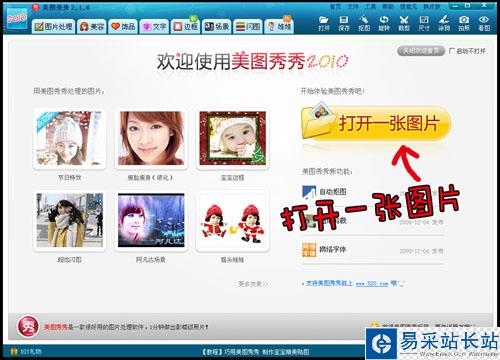This screenshot has height=360, width=500.
Task: Open the 饰品 tab
Action: (x=123, y=26)
